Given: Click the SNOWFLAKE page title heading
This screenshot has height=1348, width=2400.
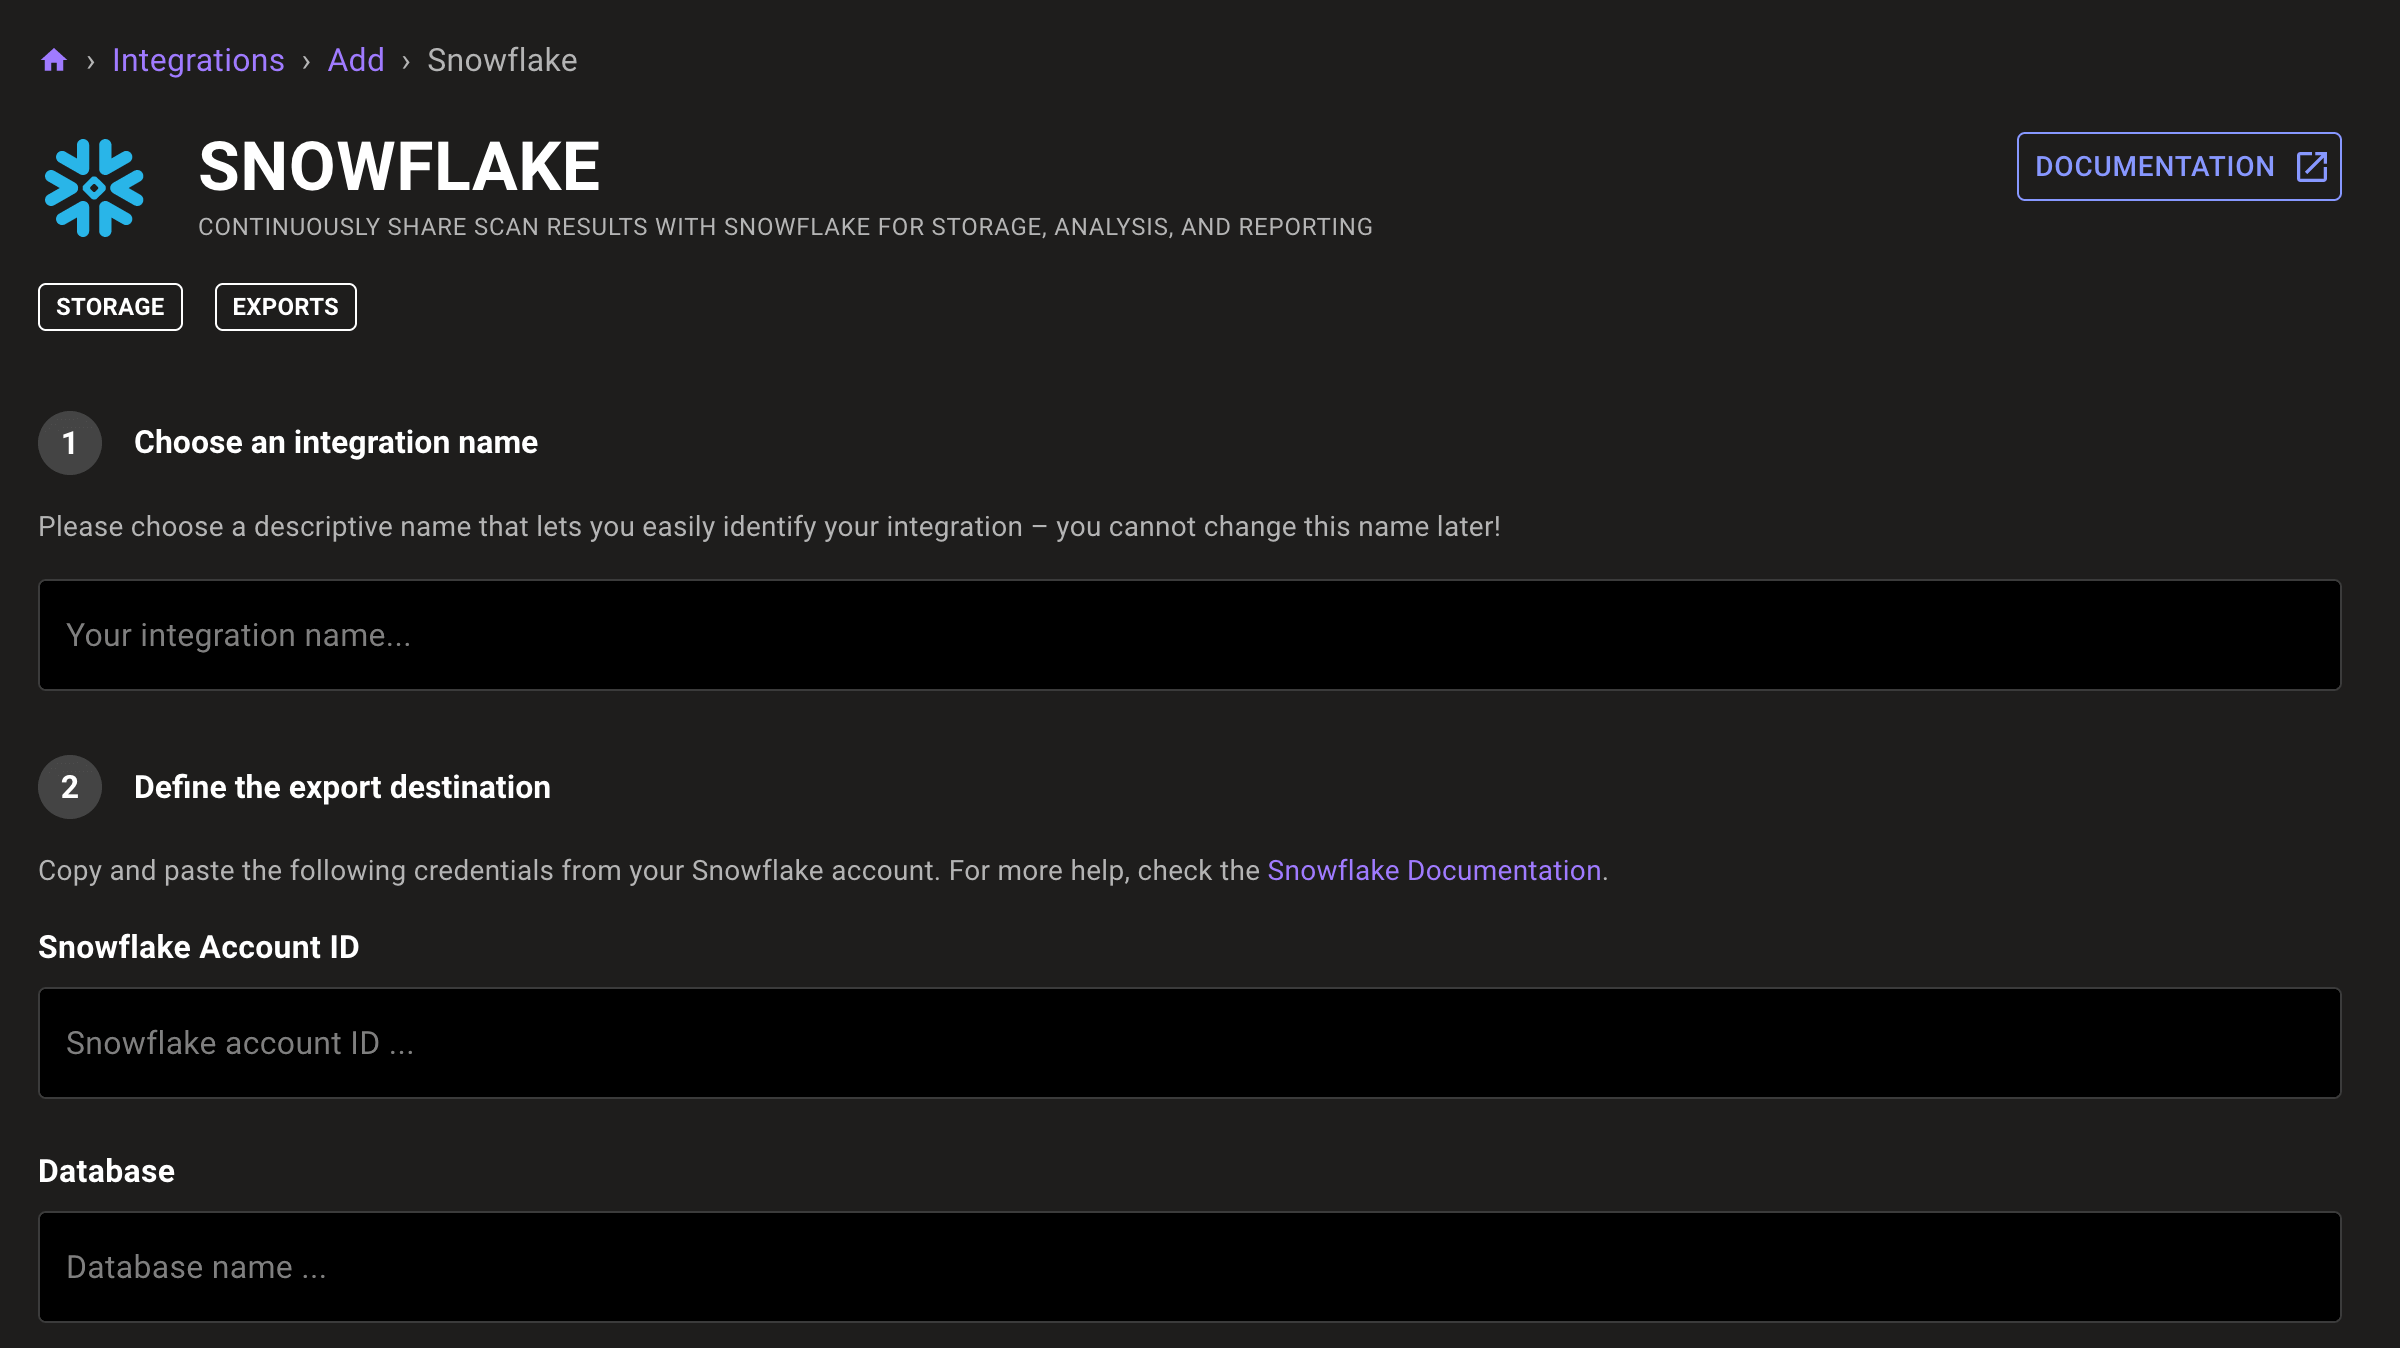Looking at the screenshot, I should point(399,167).
